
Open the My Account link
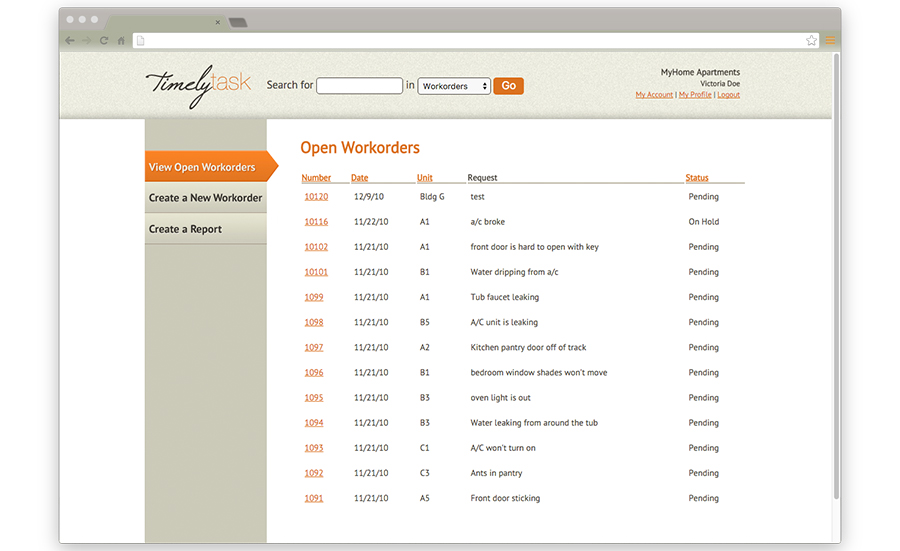654,95
